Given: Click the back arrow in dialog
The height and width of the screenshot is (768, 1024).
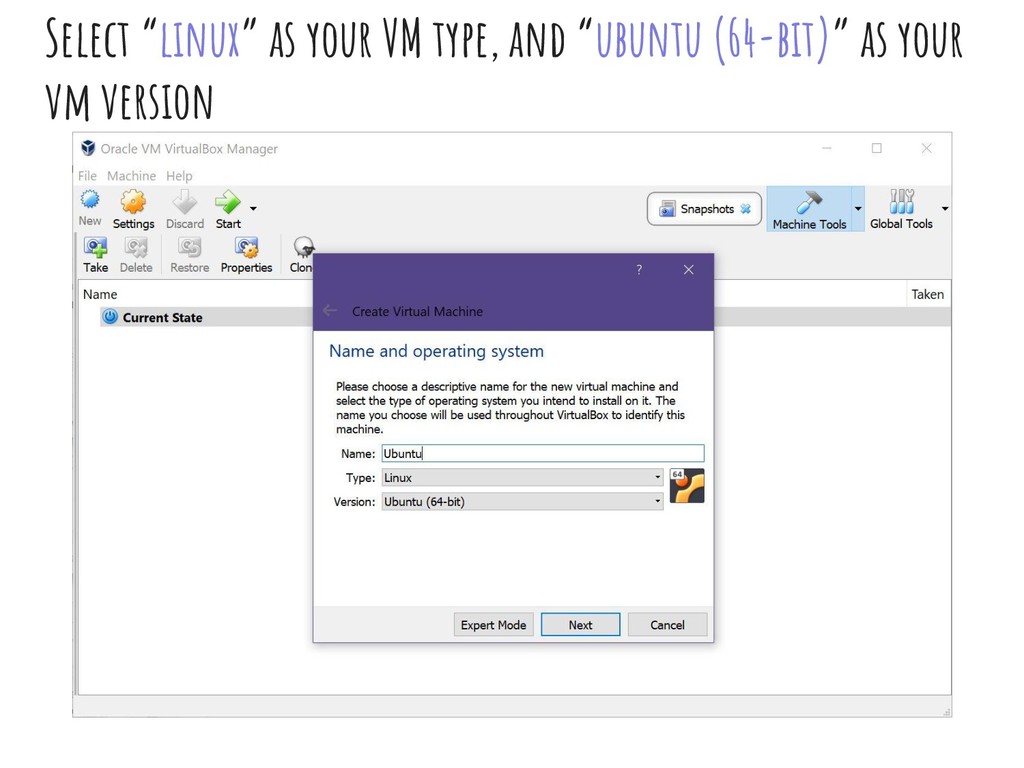Looking at the screenshot, I should pos(330,311).
